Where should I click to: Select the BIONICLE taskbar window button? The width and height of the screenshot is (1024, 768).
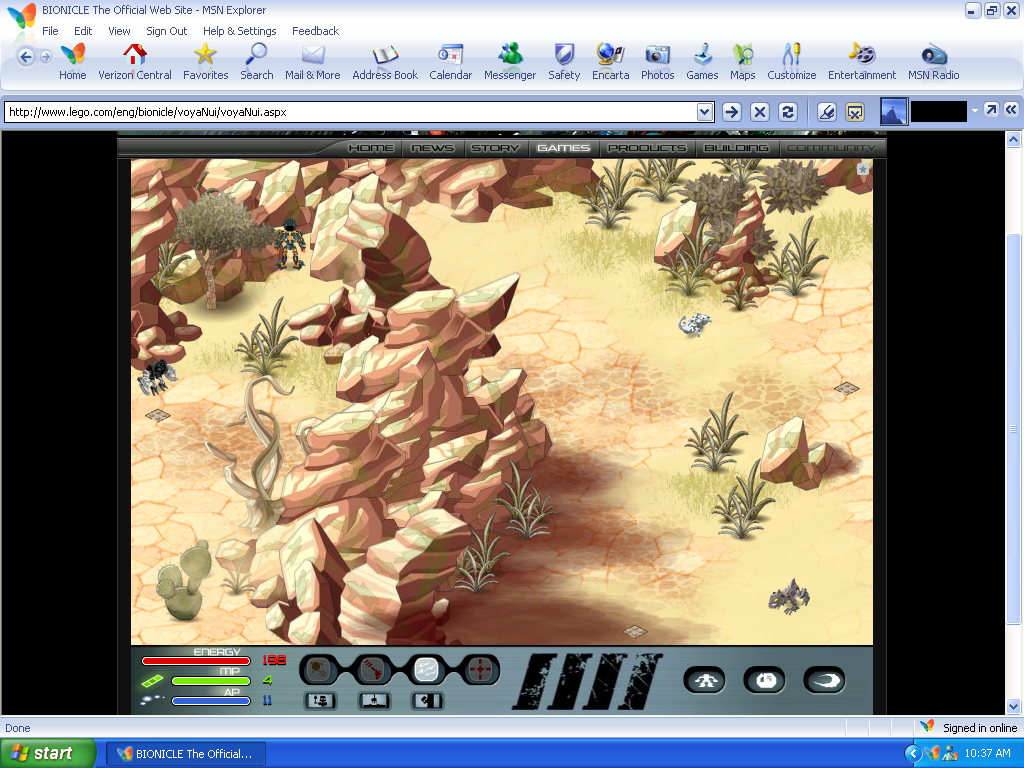(185, 754)
